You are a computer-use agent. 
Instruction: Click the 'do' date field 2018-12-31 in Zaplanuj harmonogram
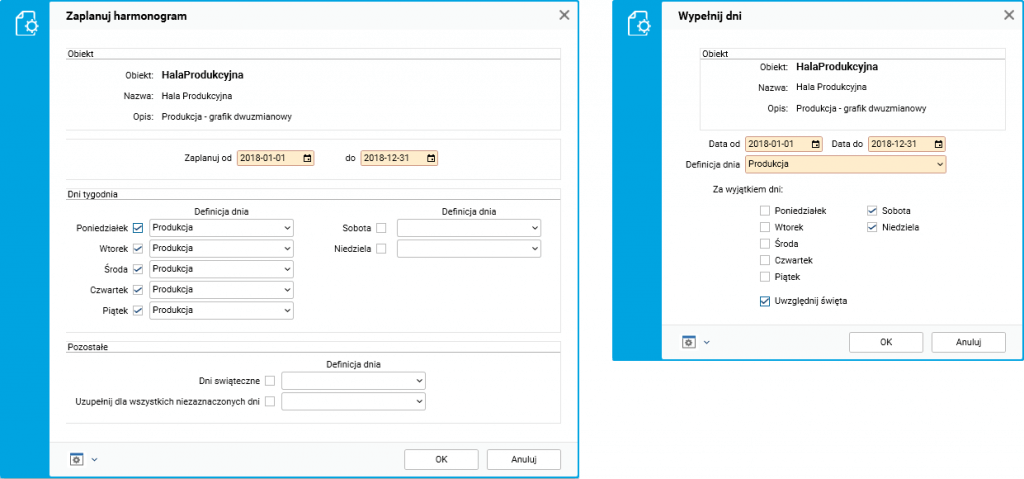399,158
